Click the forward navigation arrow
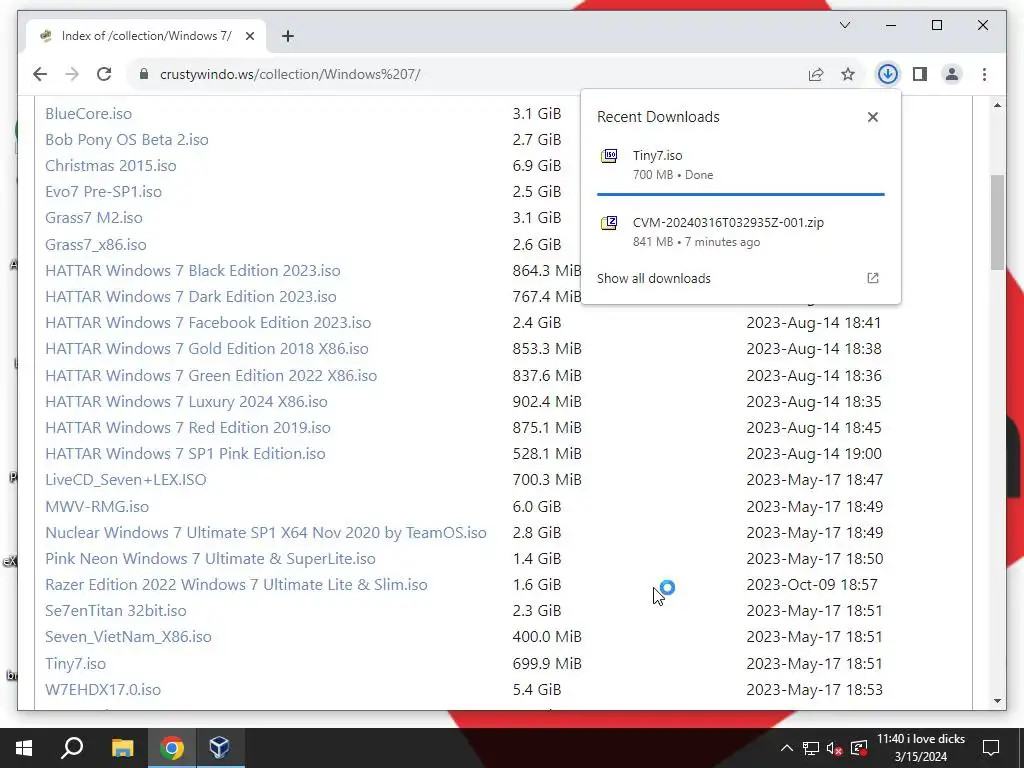The width and height of the screenshot is (1024, 768). point(72,74)
